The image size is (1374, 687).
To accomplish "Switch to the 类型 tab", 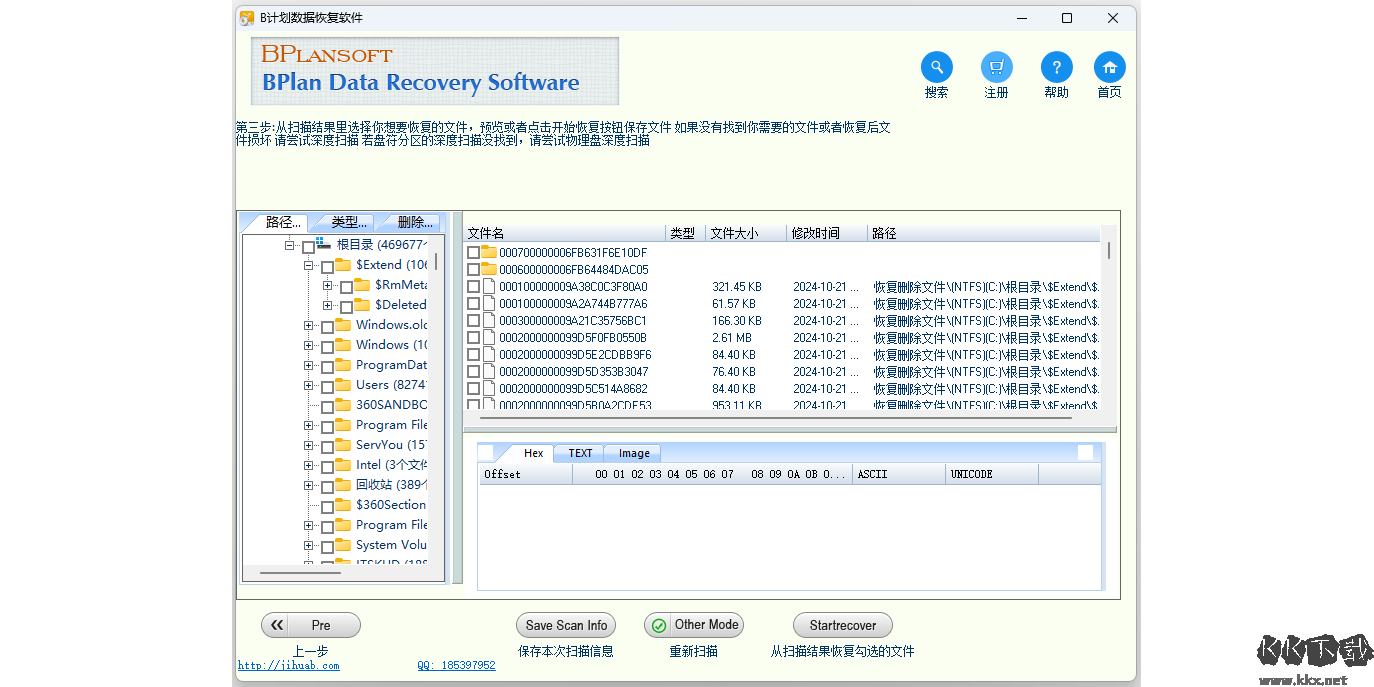I will click(347, 222).
